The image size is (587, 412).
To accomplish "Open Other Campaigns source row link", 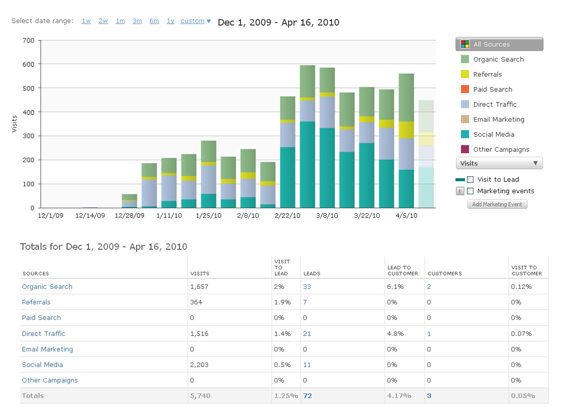I will 50,380.
